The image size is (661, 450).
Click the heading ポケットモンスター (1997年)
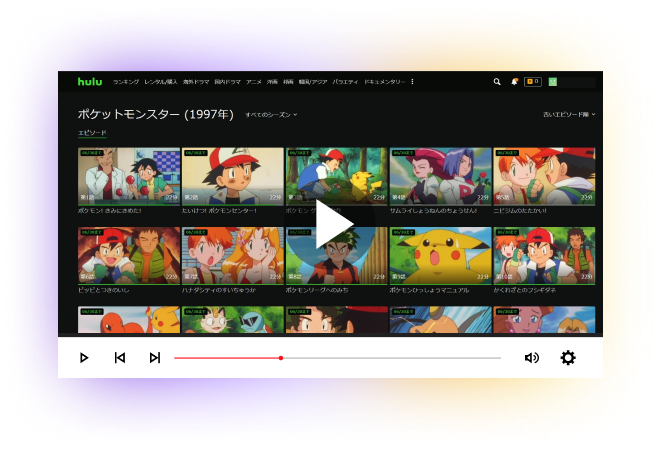point(156,114)
